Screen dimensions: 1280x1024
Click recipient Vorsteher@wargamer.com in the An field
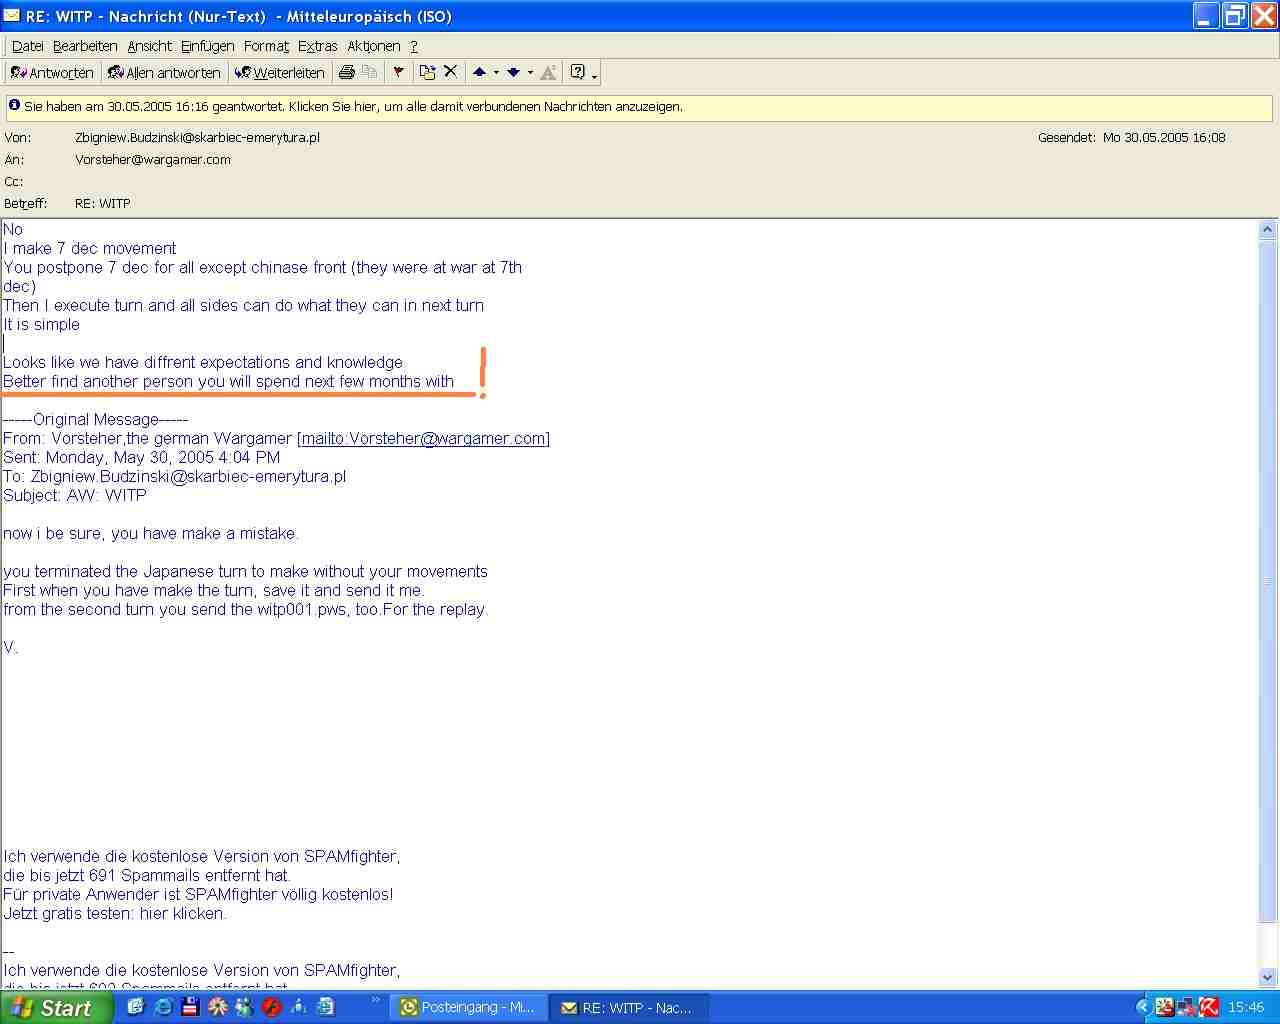tap(153, 160)
